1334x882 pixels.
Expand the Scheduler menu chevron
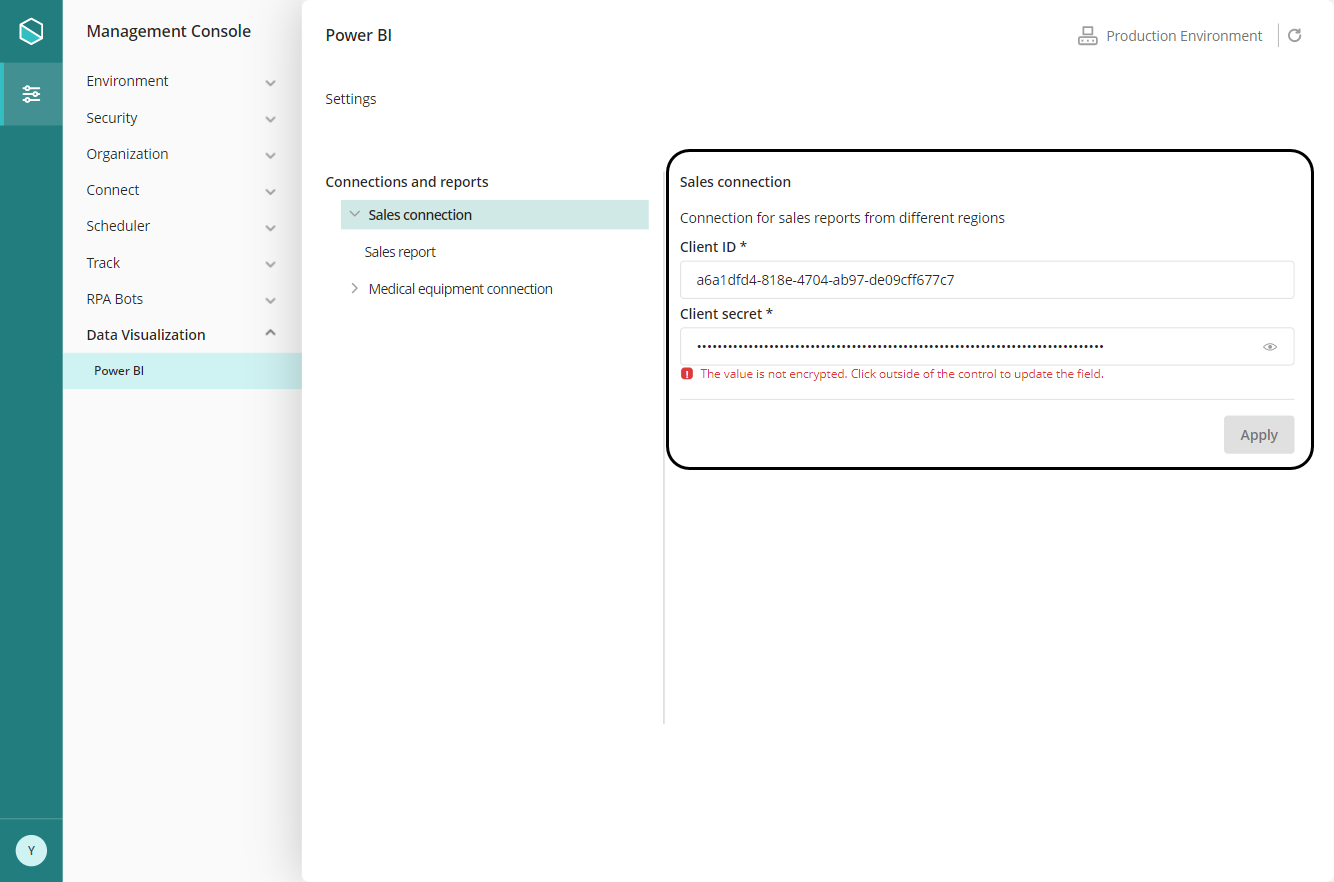point(270,227)
